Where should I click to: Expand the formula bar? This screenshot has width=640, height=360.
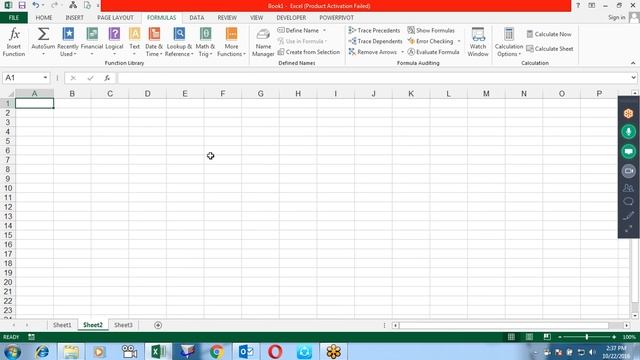coord(633,78)
